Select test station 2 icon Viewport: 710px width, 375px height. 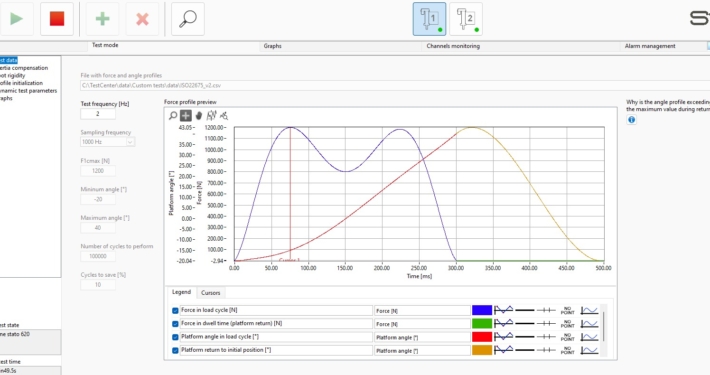click(x=466, y=19)
